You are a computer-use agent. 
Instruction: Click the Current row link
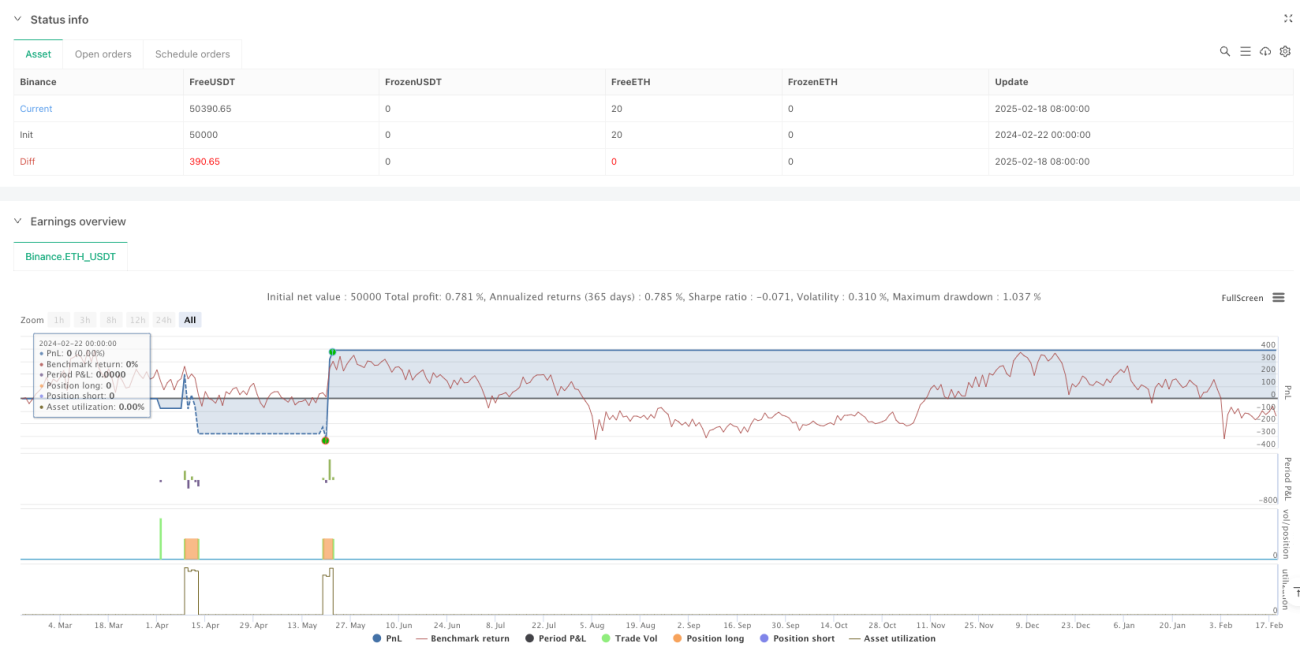click(36, 108)
